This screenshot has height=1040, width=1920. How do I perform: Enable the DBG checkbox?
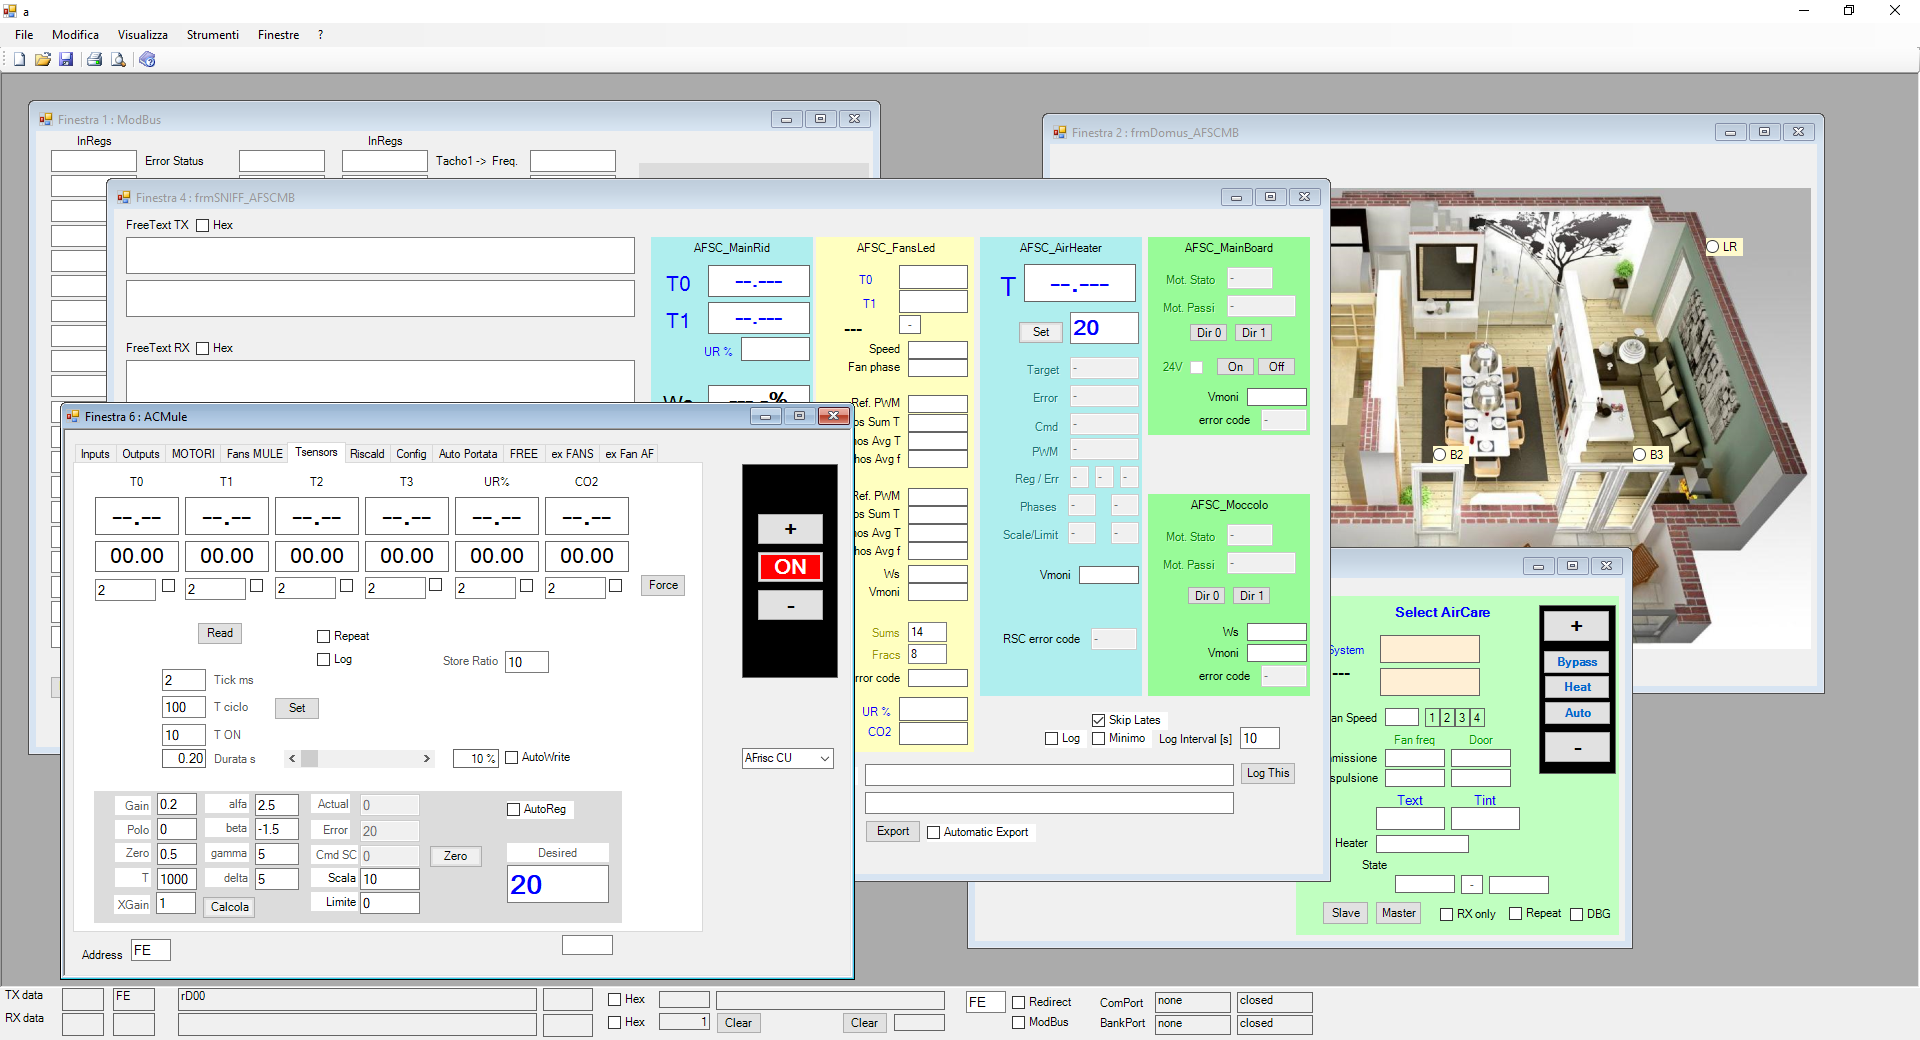point(1577,915)
